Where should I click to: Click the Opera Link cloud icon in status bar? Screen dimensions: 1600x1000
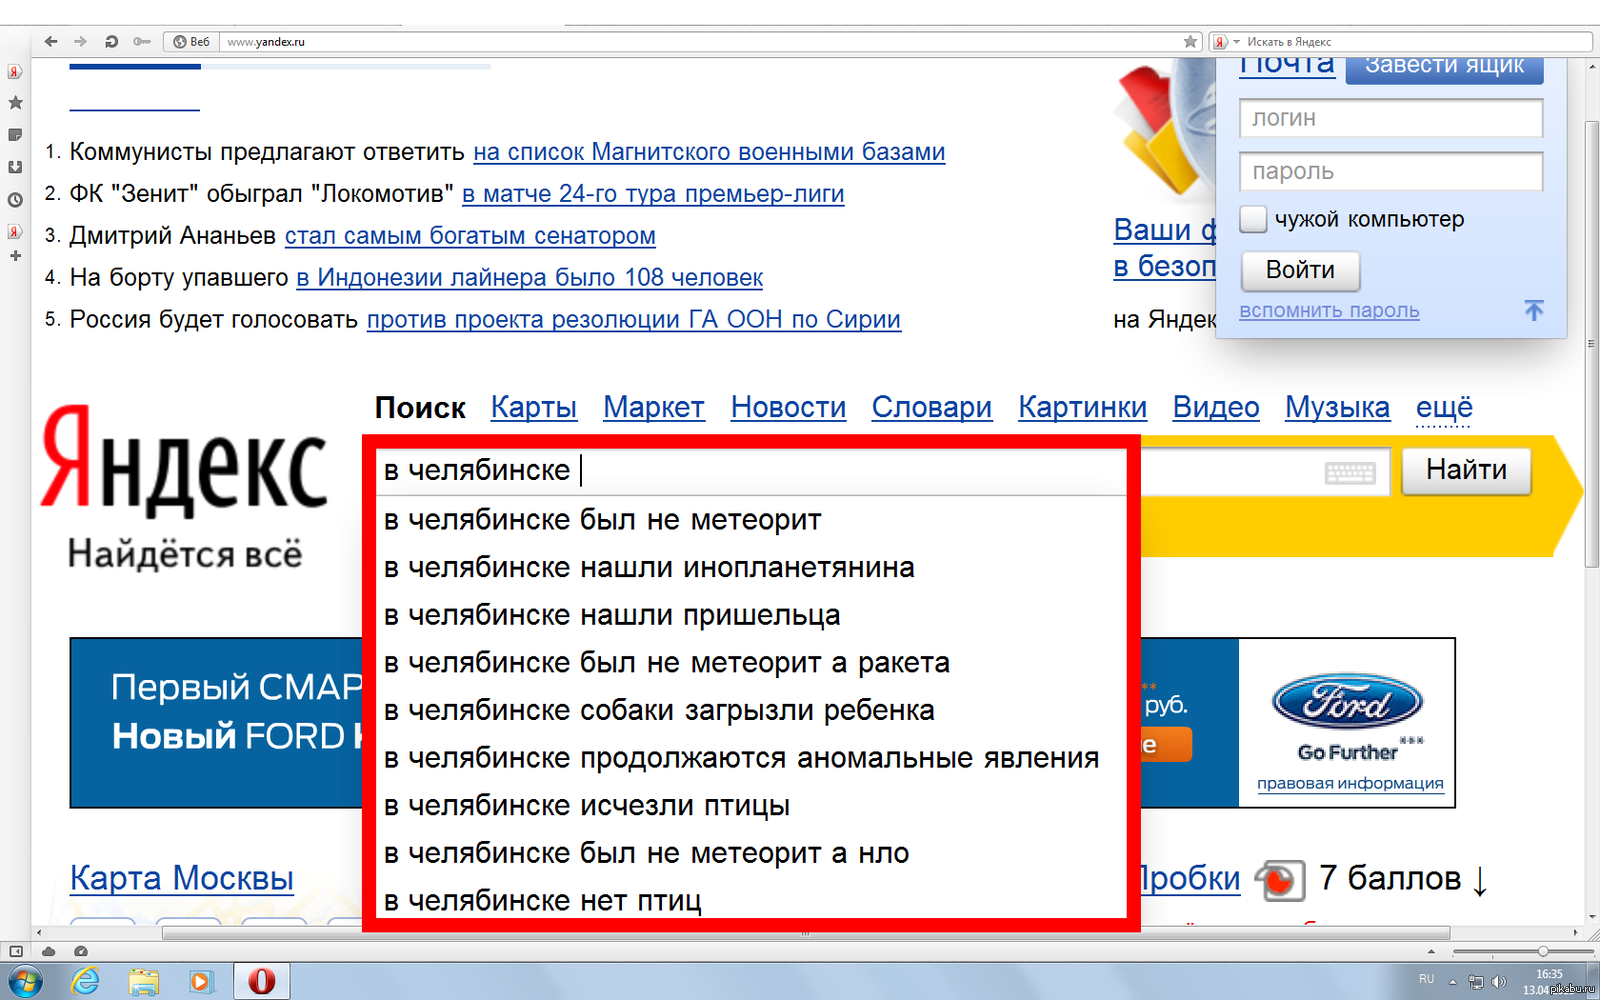[48, 951]
